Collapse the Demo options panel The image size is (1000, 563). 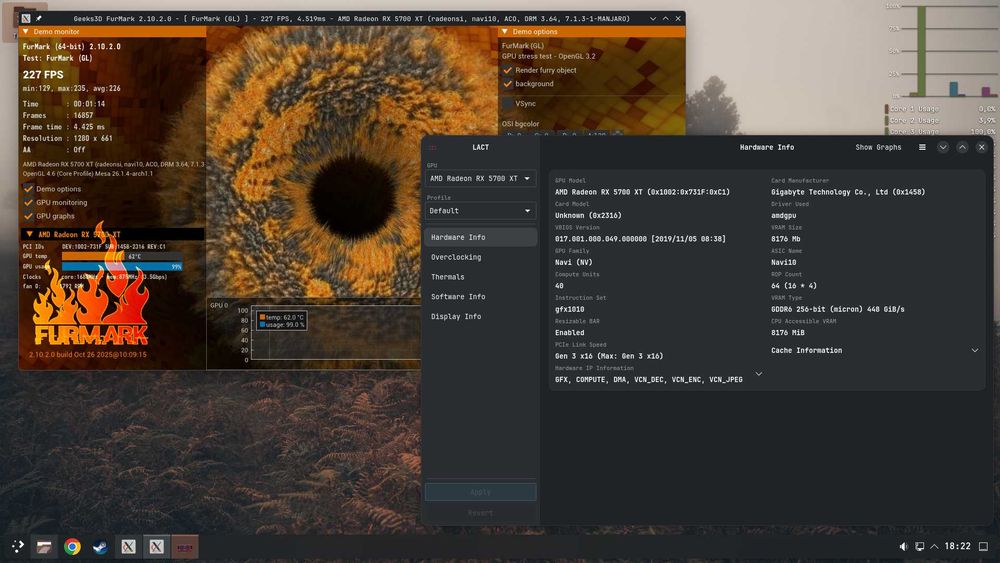tap(504, 31)
